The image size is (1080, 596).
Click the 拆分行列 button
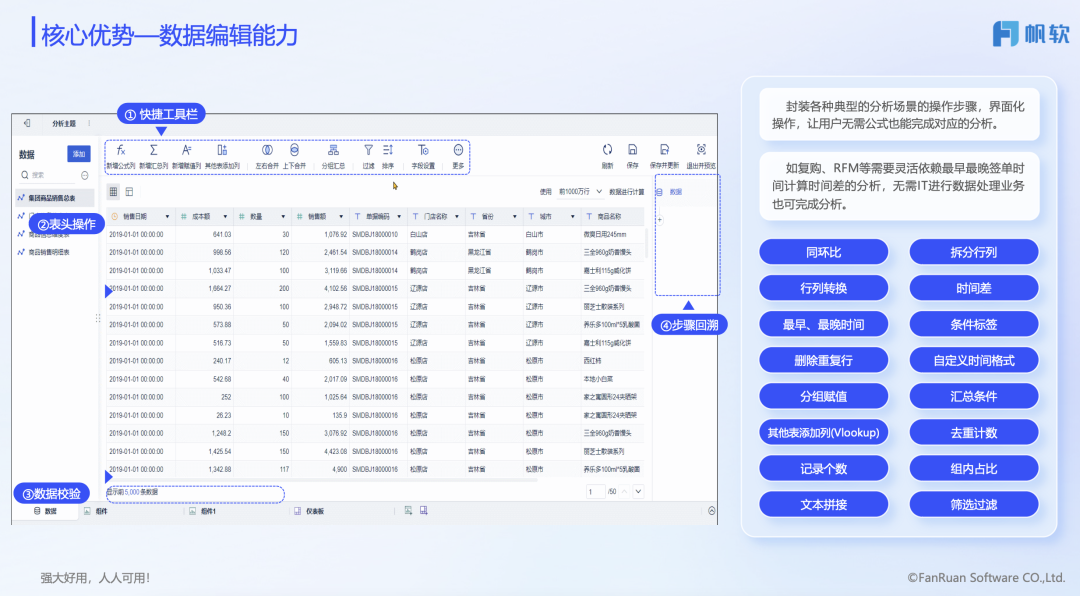(x=974, y=252)
